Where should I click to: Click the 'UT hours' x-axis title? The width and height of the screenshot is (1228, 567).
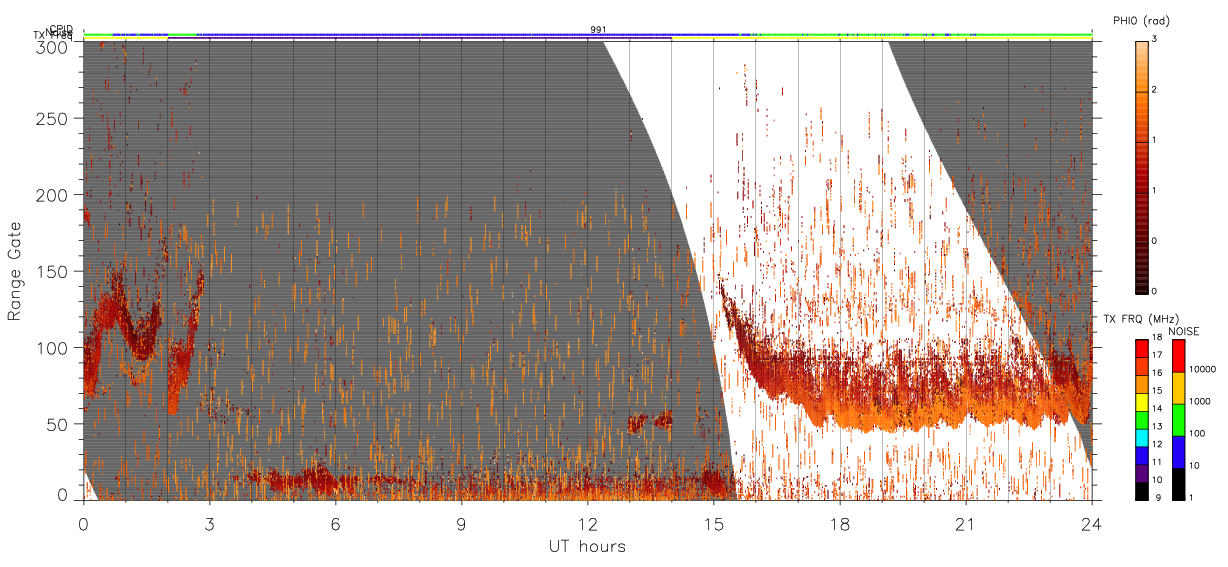(587, 546)
